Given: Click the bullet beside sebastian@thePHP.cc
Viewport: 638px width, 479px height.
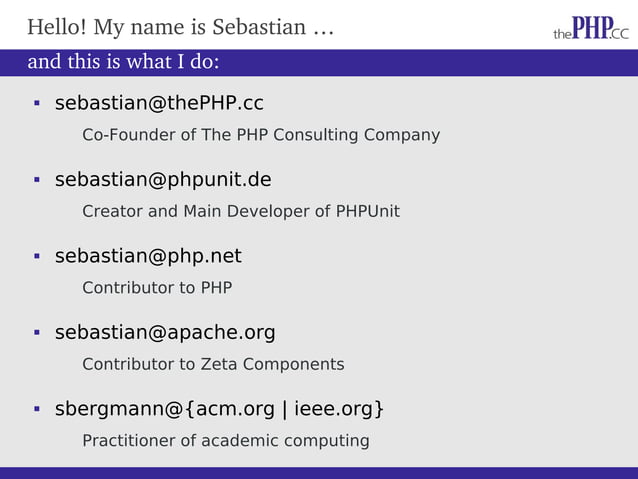Looking at the screenshot, I should click(35, 104).
